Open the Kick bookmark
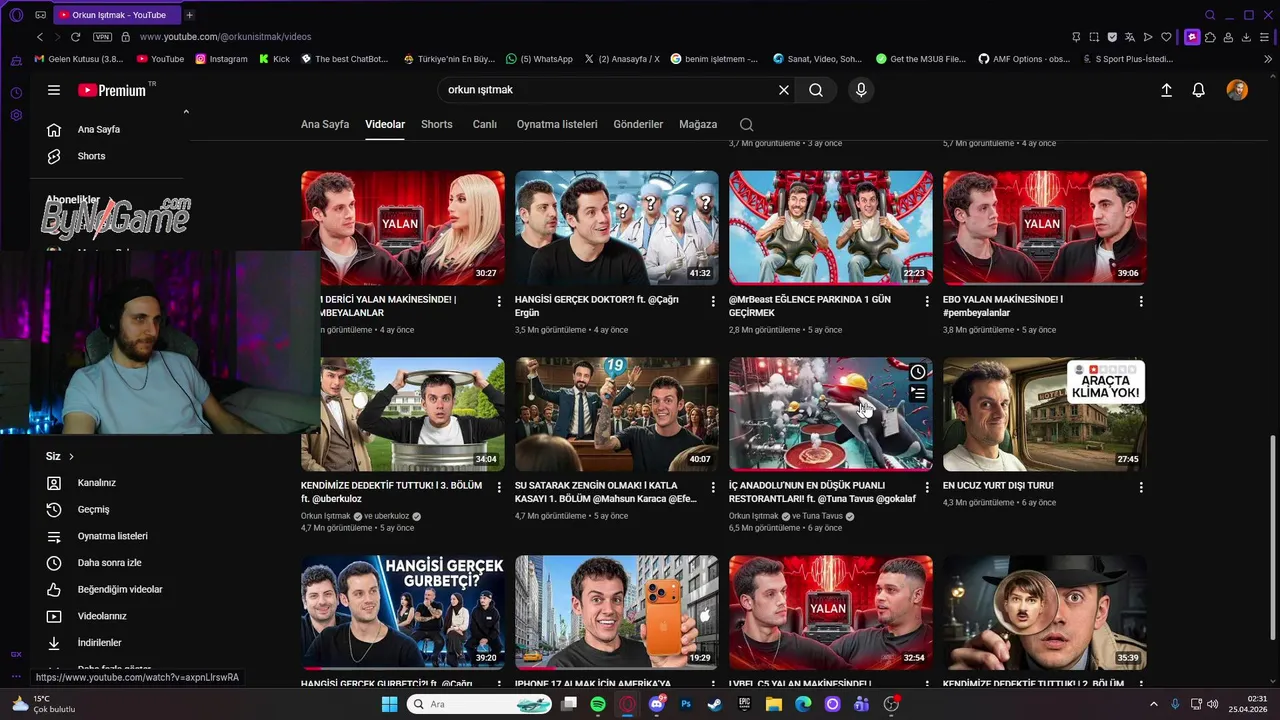The image size is (1280, 720). point(274,59)
